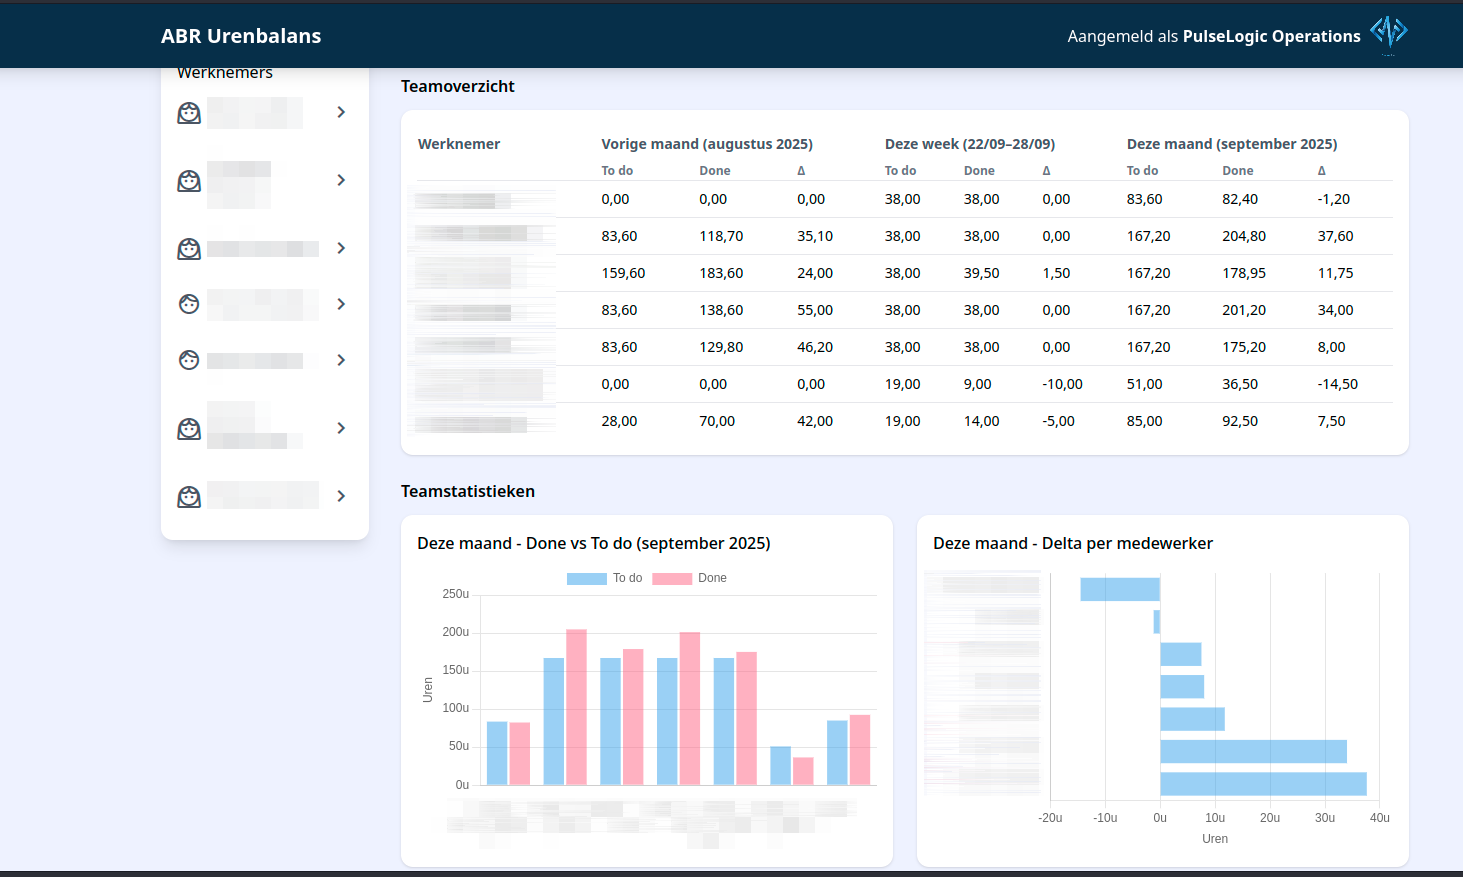Expand the last employee's chevron in sidebar
1463x877 pixels.
(341, 496)
